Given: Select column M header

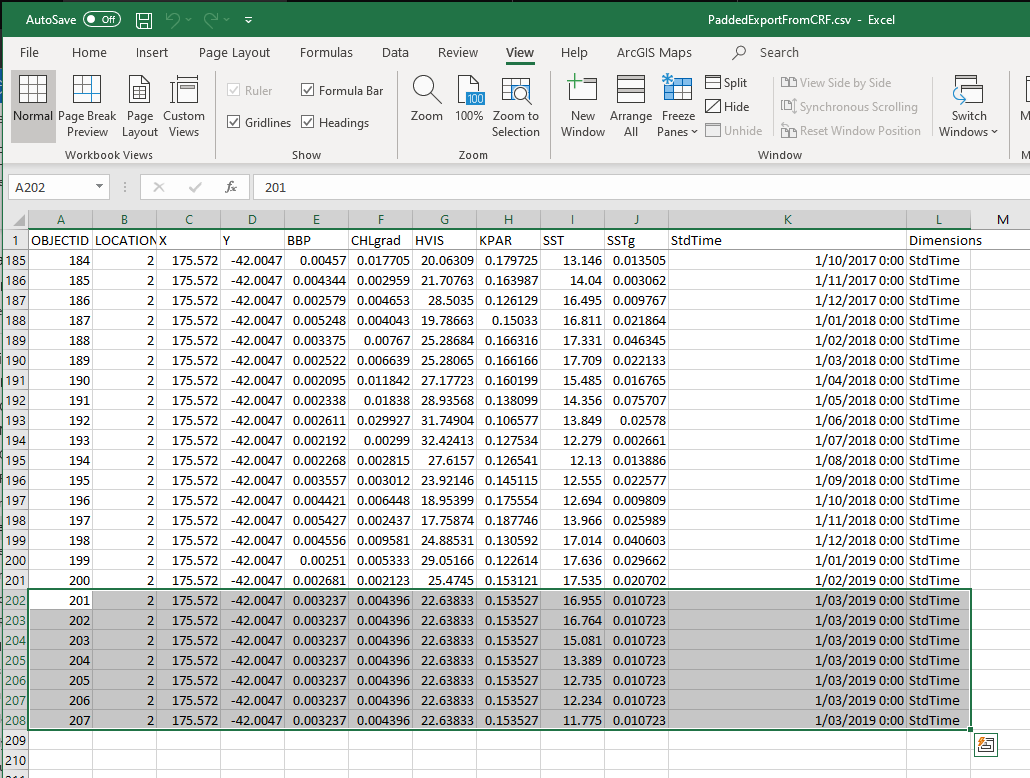Looking at the screenshot, I should 1002,219.
